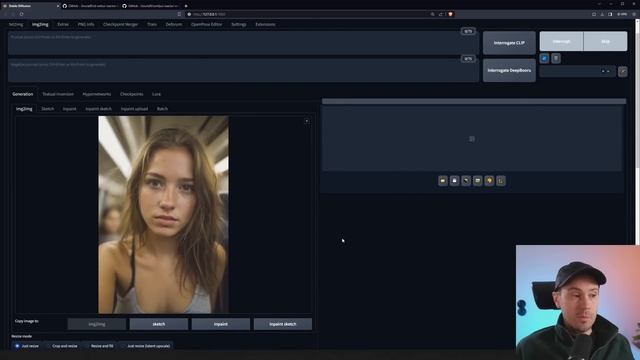This screenshot has height=360, width=640.
Task: Click the trash clear-prompt icon
Action: pyautogui.click(x=556, y=58)
